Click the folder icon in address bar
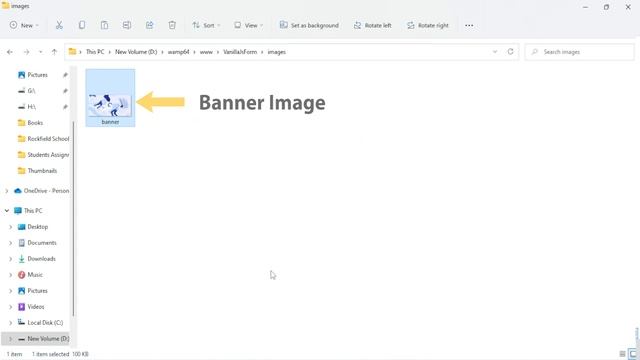 pos(72,52)
